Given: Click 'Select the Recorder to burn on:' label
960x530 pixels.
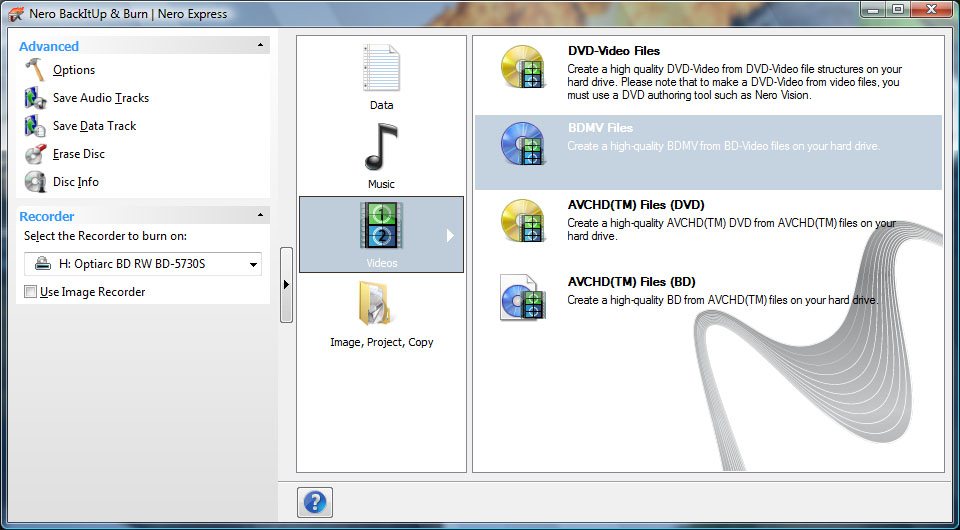Looking at the screenshot, I should (x=105, y=236).
